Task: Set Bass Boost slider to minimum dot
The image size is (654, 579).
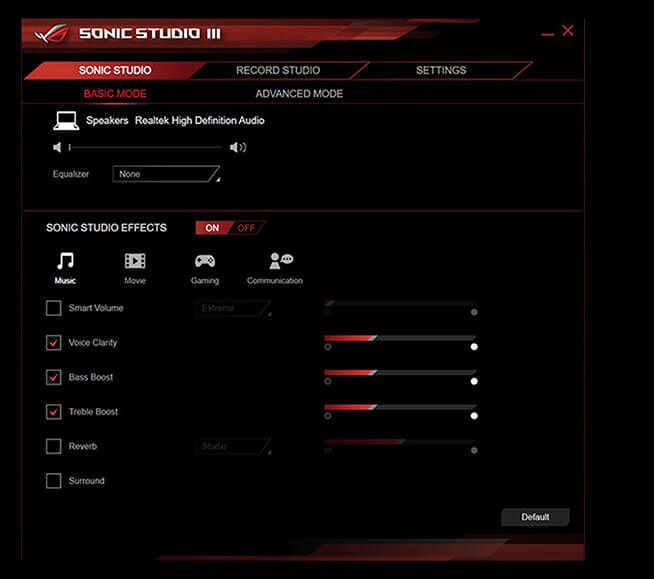Action: [328, 382]
